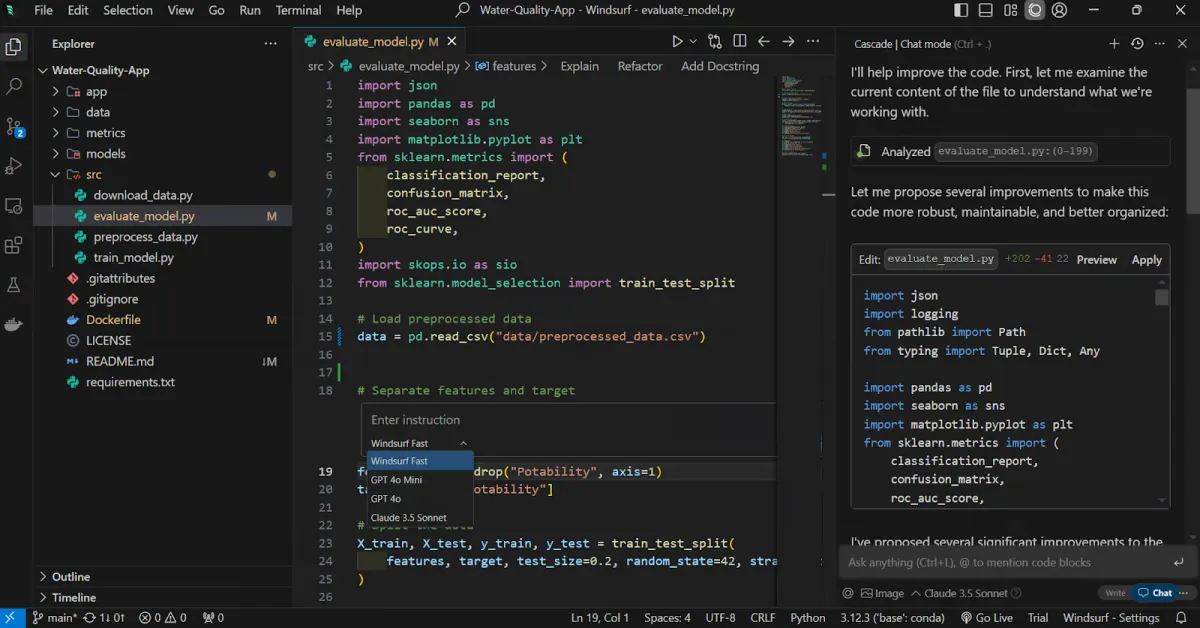Choose Claude 3.5 Sonnet from model list
The height and width of the screenshot is (628, 1200).
coord(420,517)
